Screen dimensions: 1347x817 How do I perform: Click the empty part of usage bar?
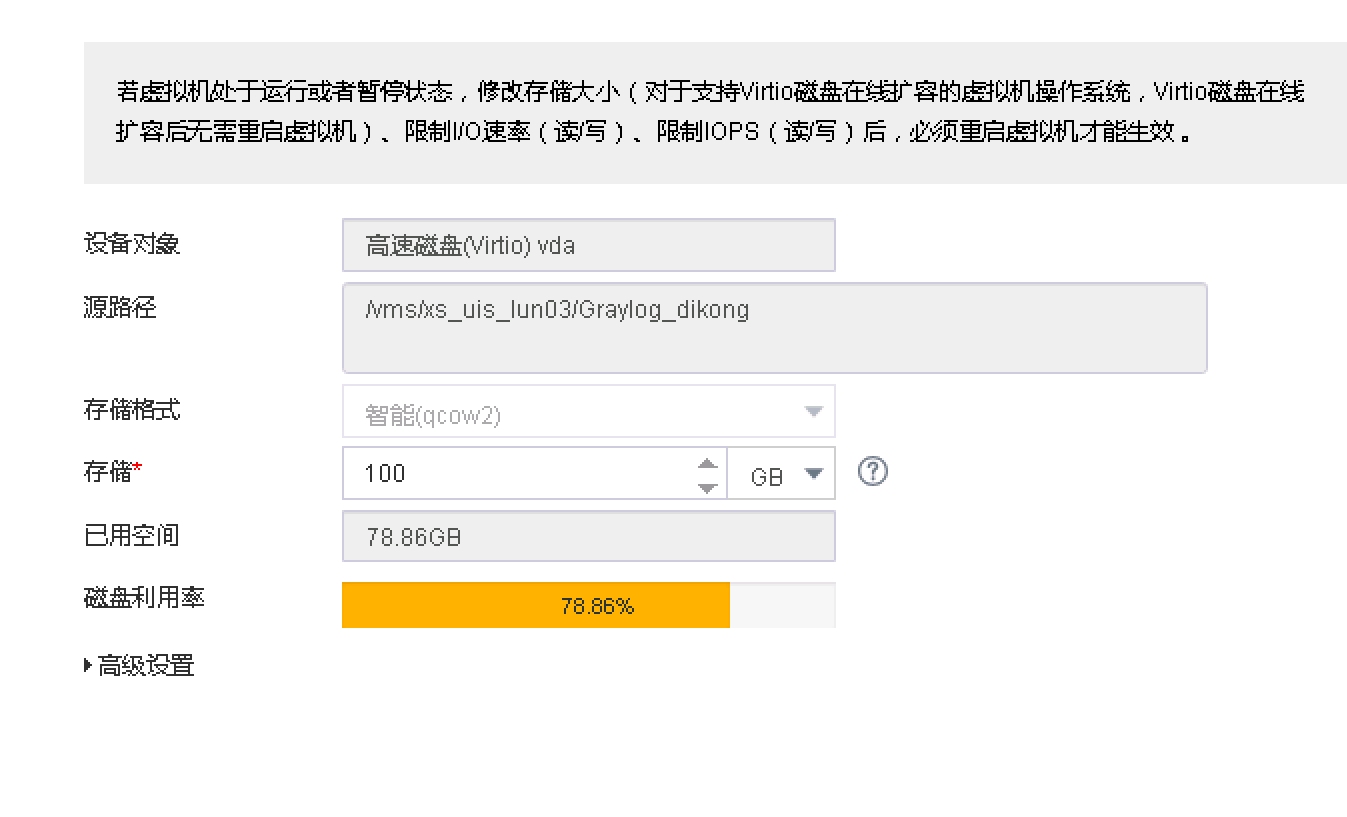click(x=782, y=606)
